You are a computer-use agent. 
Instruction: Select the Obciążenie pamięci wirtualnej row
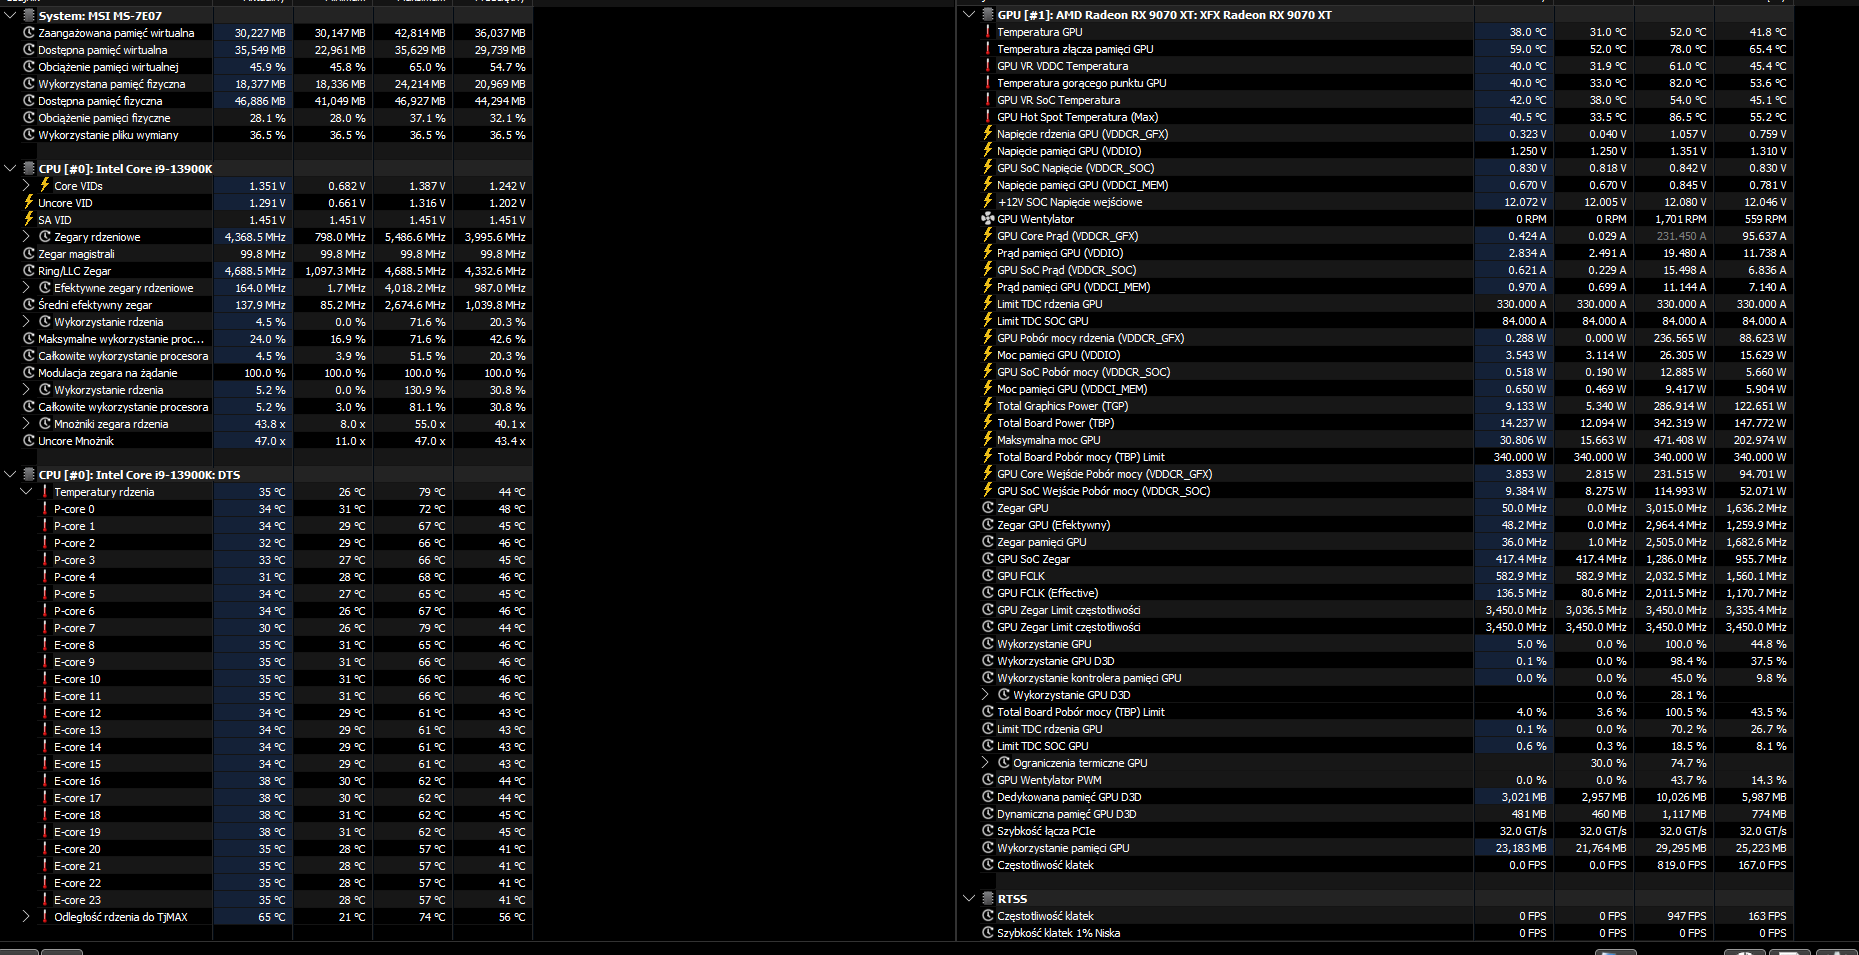[267, 67]
